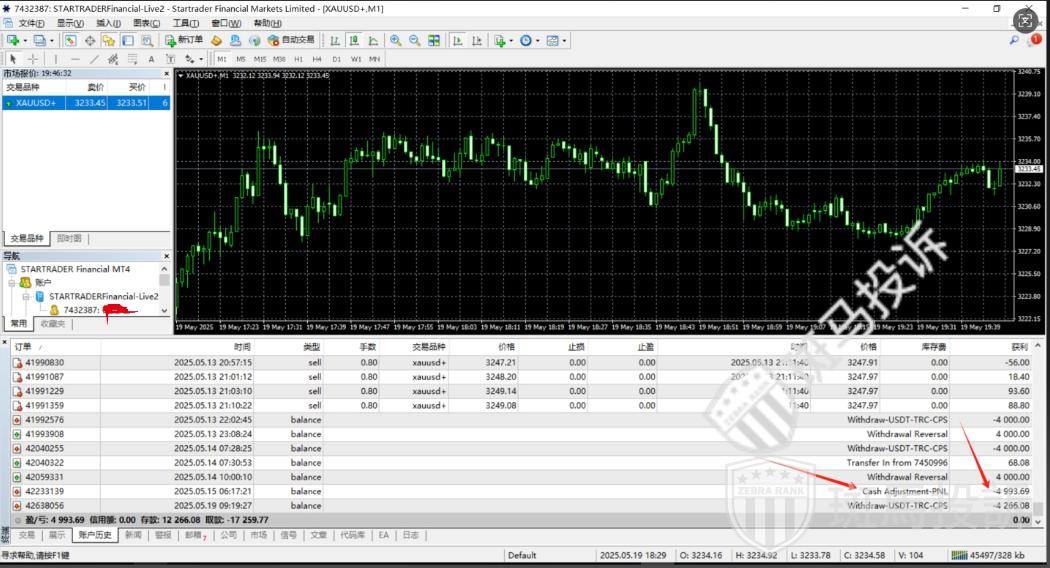Click the tile windows icon
Screen dimensions: 1050x568
434,40
